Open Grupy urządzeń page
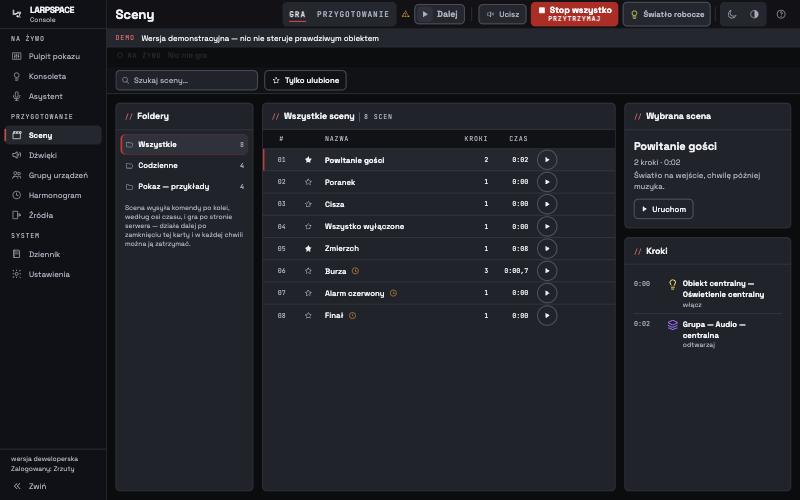800x500 pixels. [53, 175]
